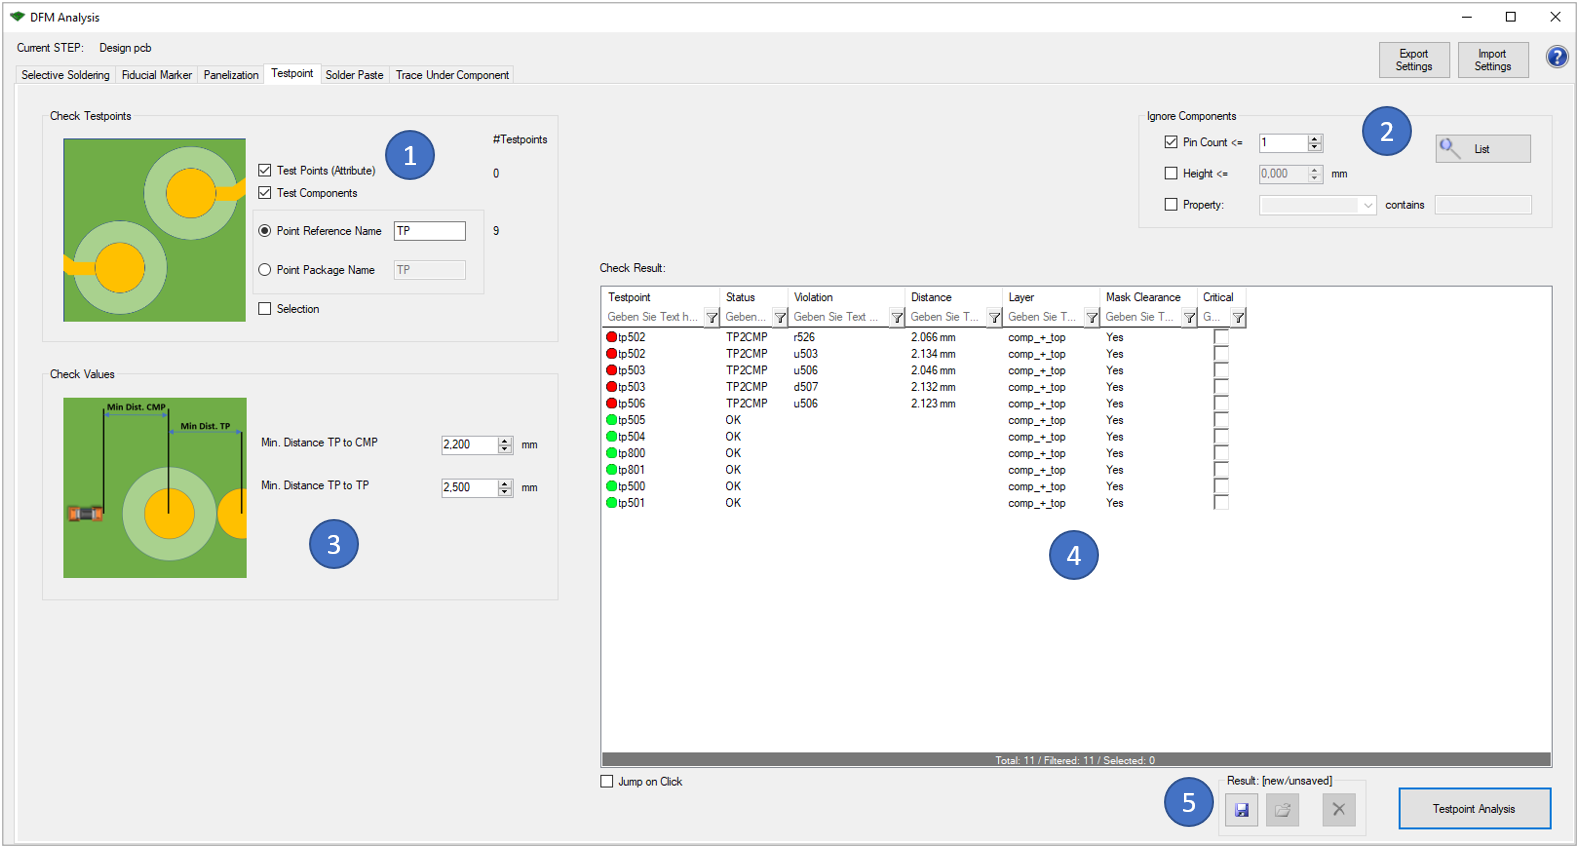Click the delete result X icon
This screenshot has height=847, width=1578.
click(x=1339, y=809)
